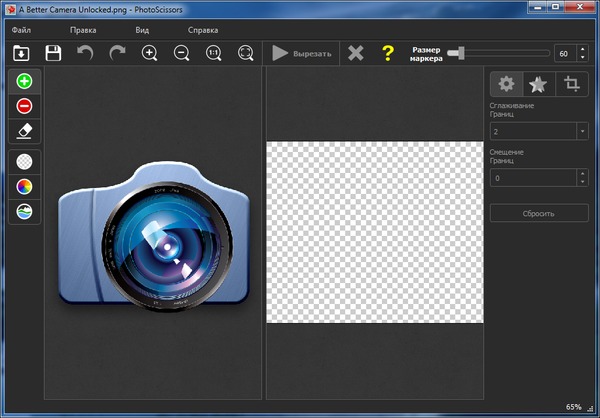Switch to the crop settings tab
The image size is (600, 418).
(x=572, y=84)
